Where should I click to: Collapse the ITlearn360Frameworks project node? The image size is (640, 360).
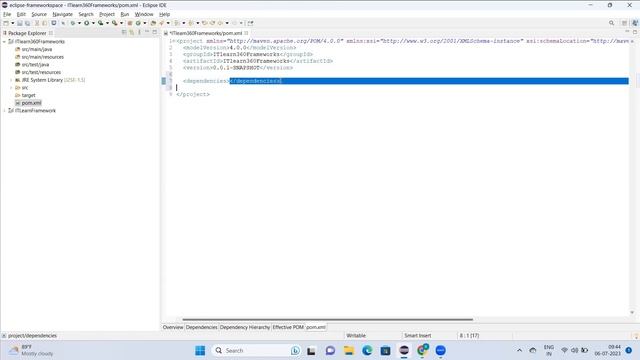(4, 42)
